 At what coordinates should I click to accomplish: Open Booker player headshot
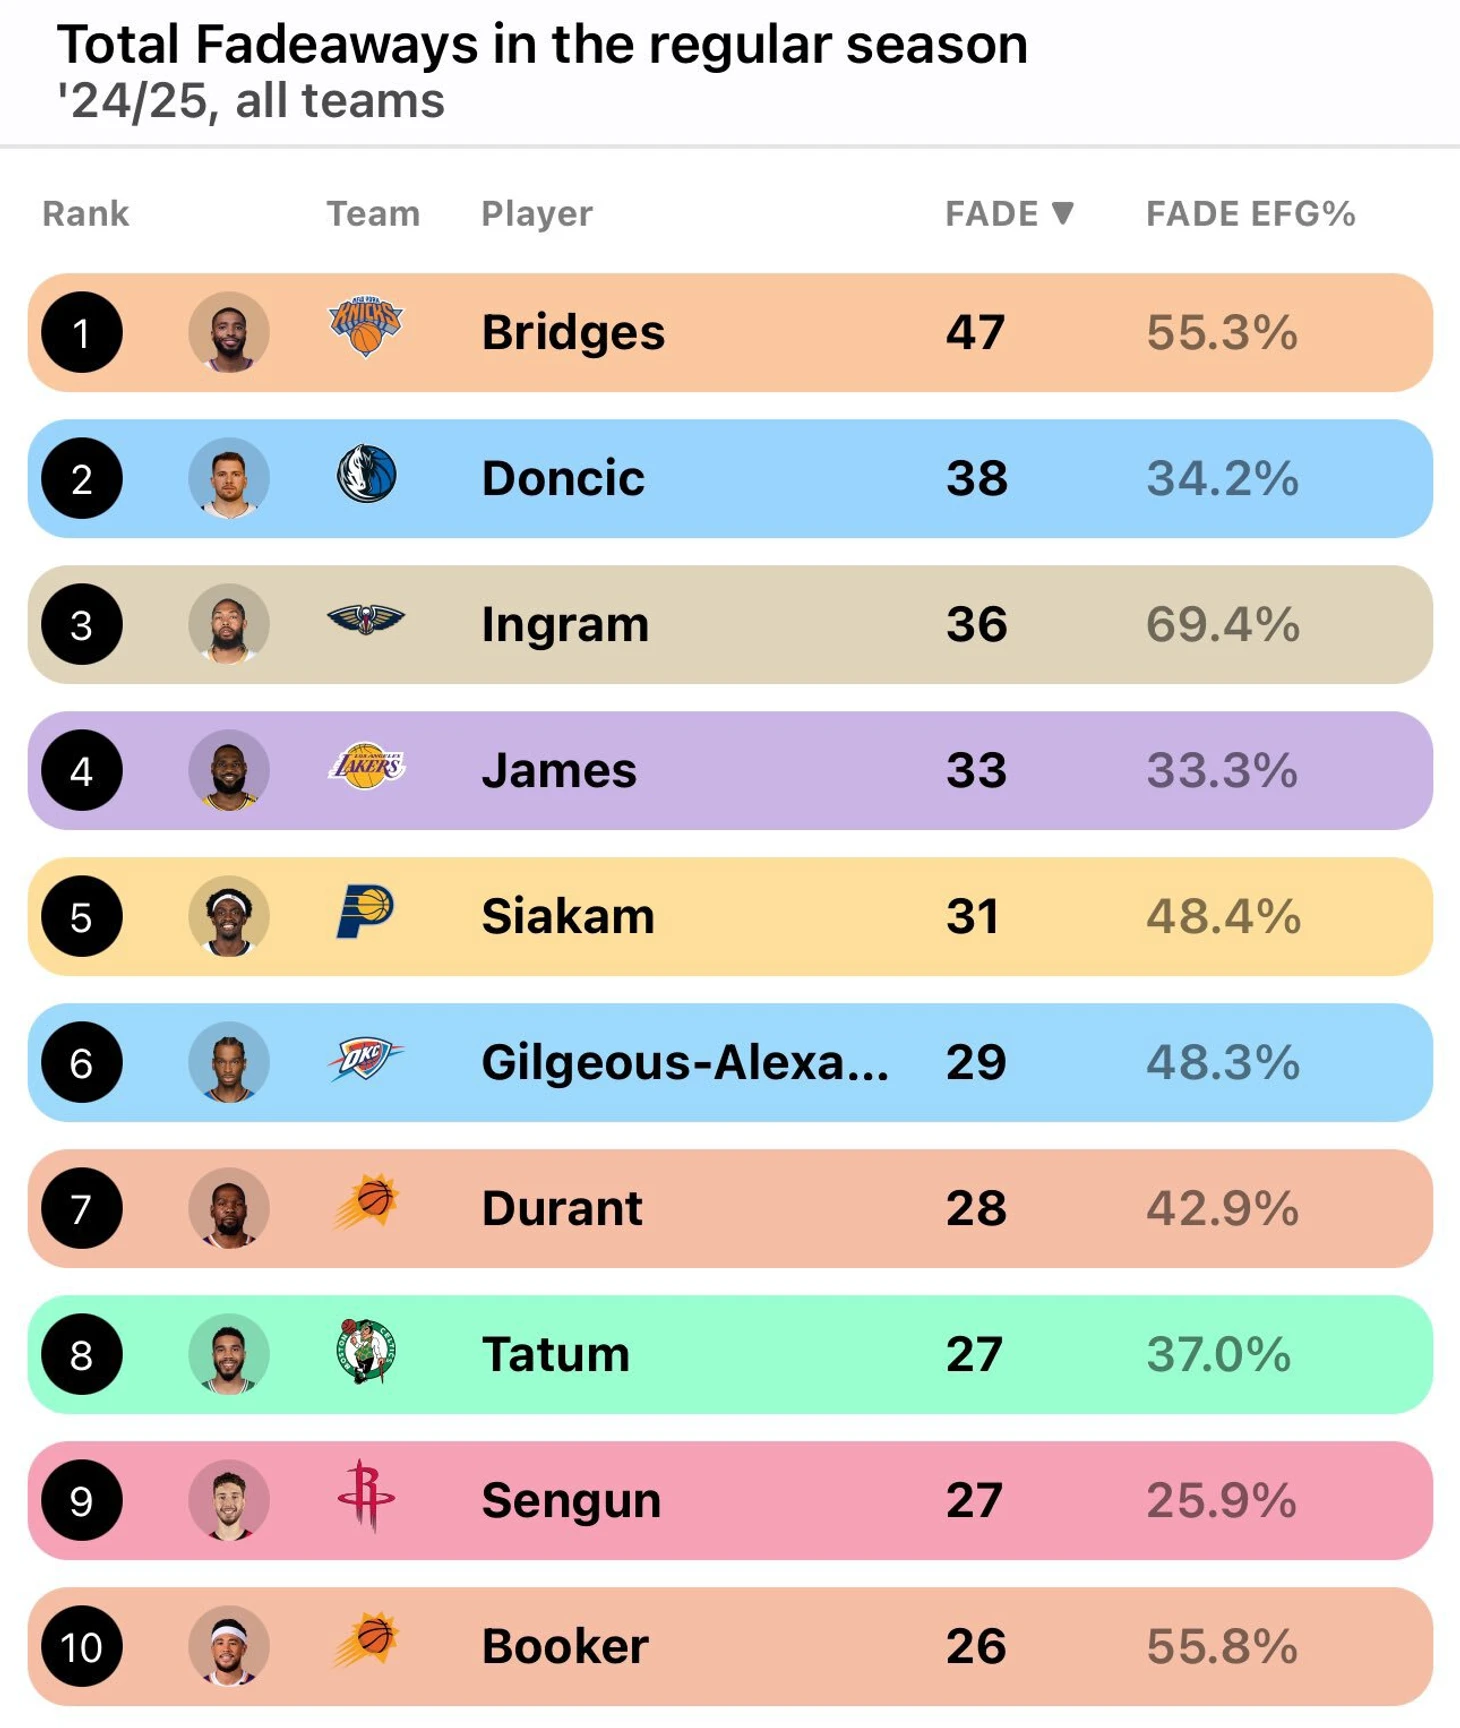click(x=229, y=1646)
